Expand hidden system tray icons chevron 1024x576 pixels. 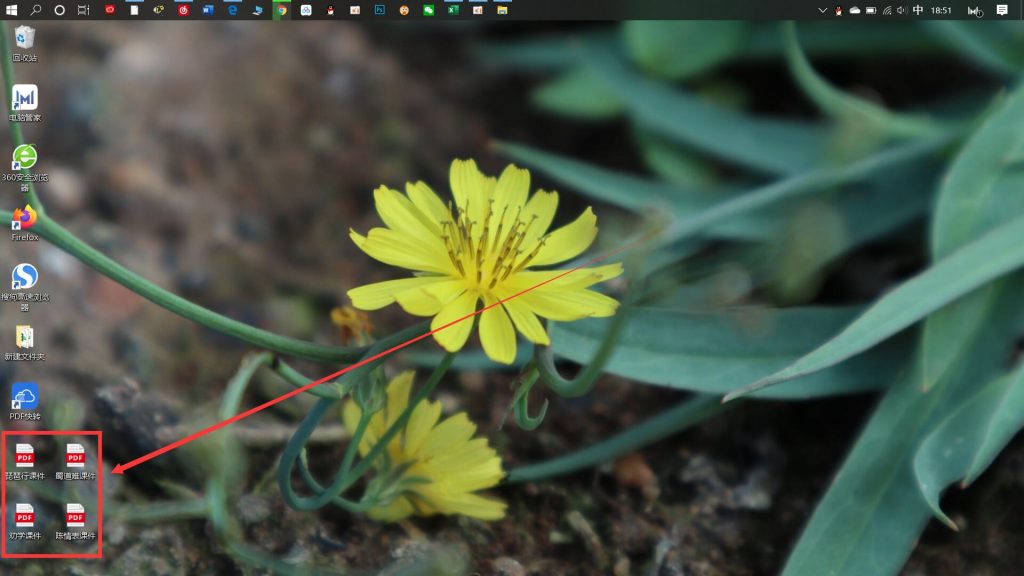822,10
